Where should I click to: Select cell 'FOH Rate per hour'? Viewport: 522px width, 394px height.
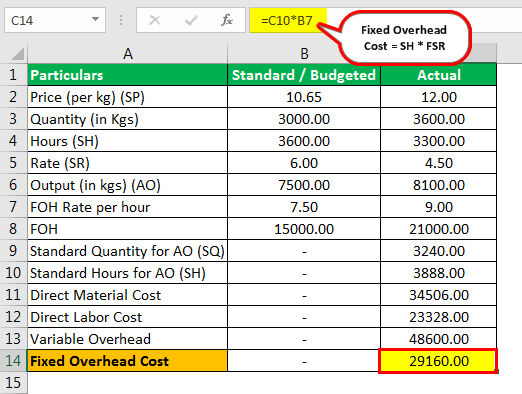pyautogui.click(x=128, y=207)
